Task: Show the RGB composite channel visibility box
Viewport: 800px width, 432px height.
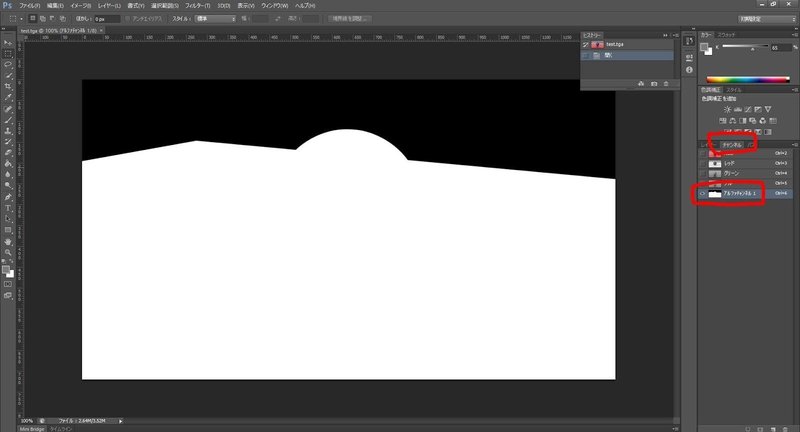Action: [x=703, y=153]
